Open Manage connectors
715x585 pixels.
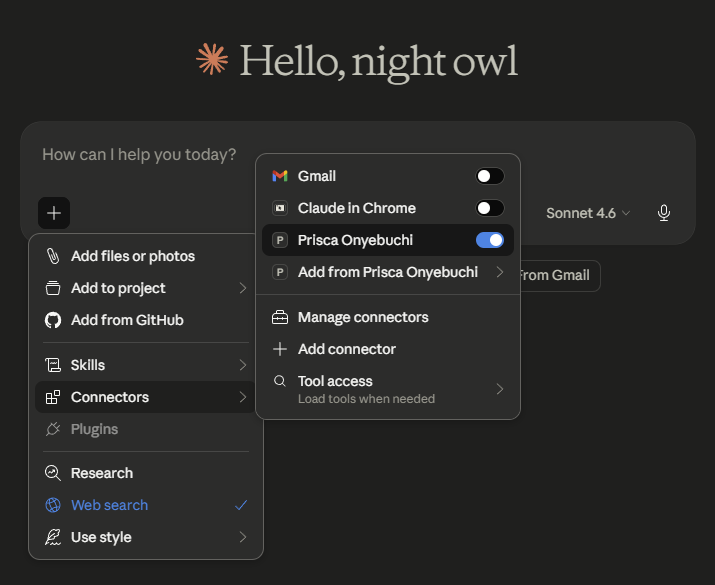(x=388, y=317)
